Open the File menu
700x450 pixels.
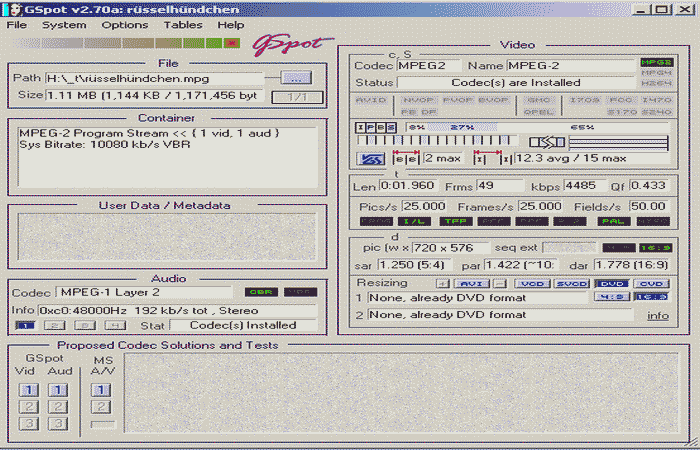(17, 24)
